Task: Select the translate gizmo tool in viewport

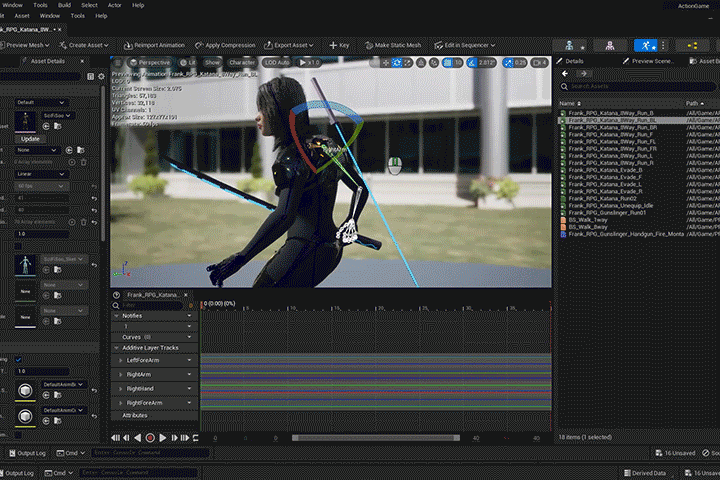Action: (386, 62)
